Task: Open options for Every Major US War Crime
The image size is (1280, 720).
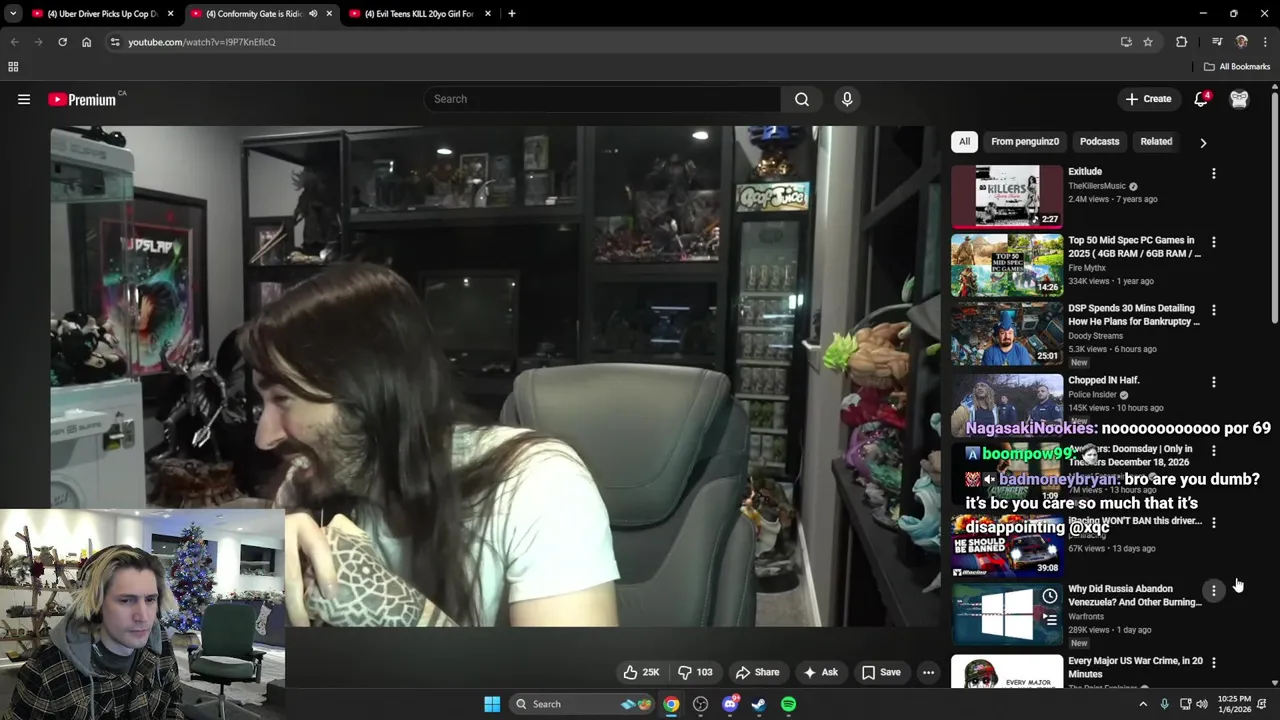Action: [1213, 662]
